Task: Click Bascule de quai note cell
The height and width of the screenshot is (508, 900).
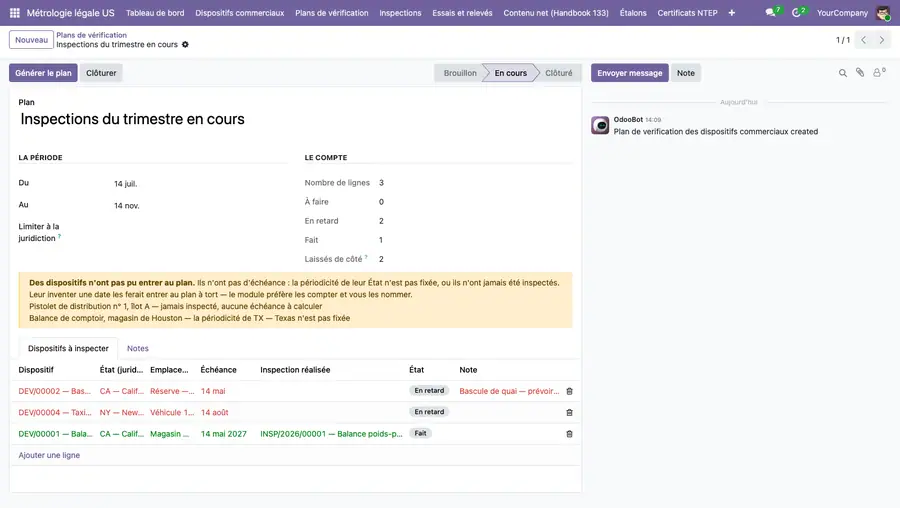Action: (509, 391)
